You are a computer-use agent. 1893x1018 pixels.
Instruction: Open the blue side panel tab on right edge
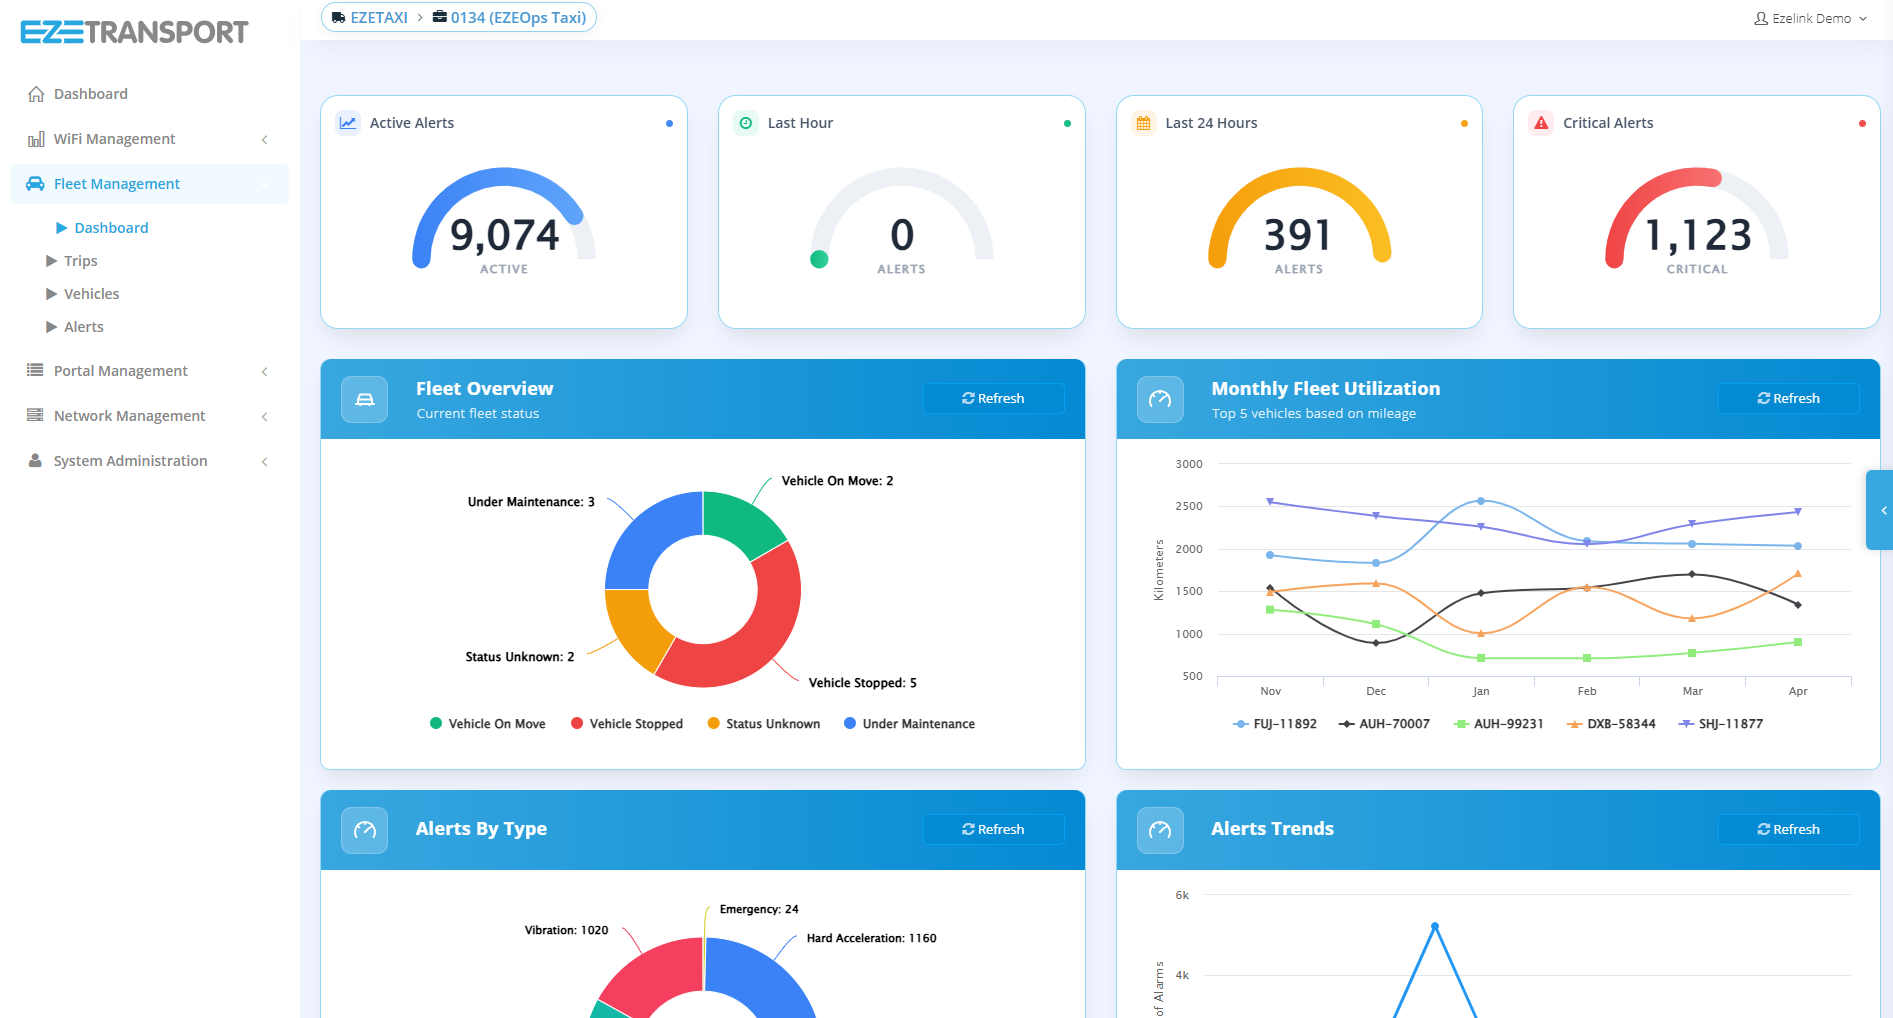point(1880,510)
